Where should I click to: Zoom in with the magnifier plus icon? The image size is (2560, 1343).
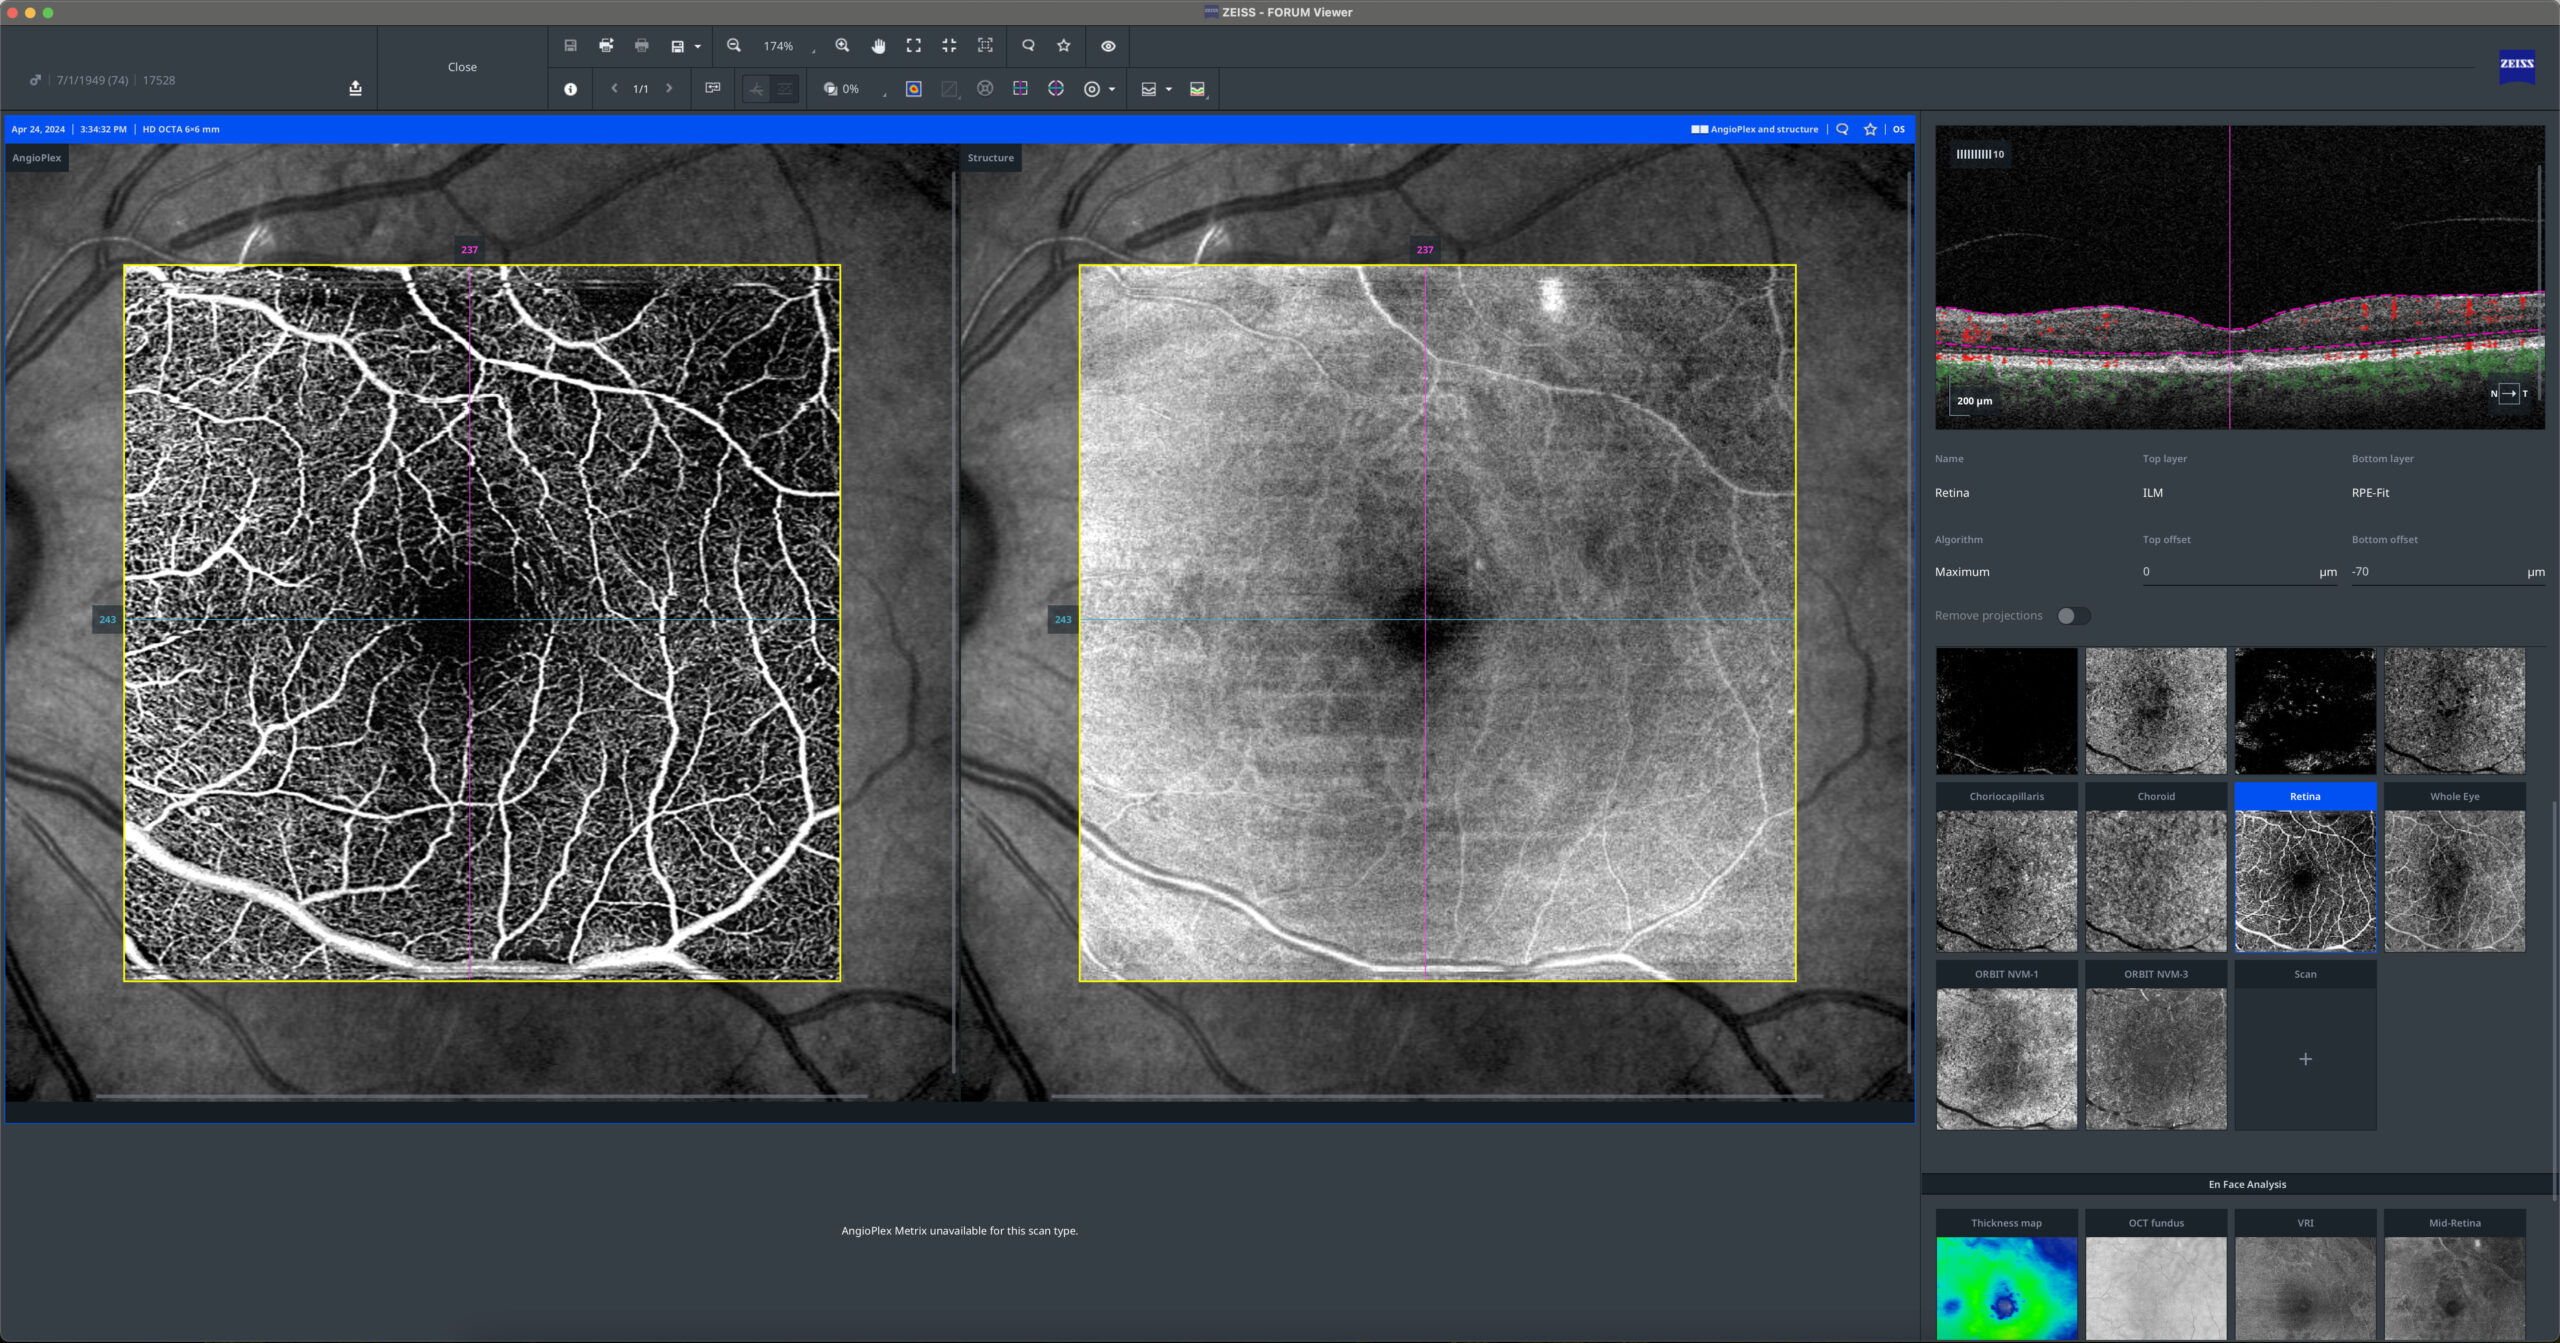point(842,46)
